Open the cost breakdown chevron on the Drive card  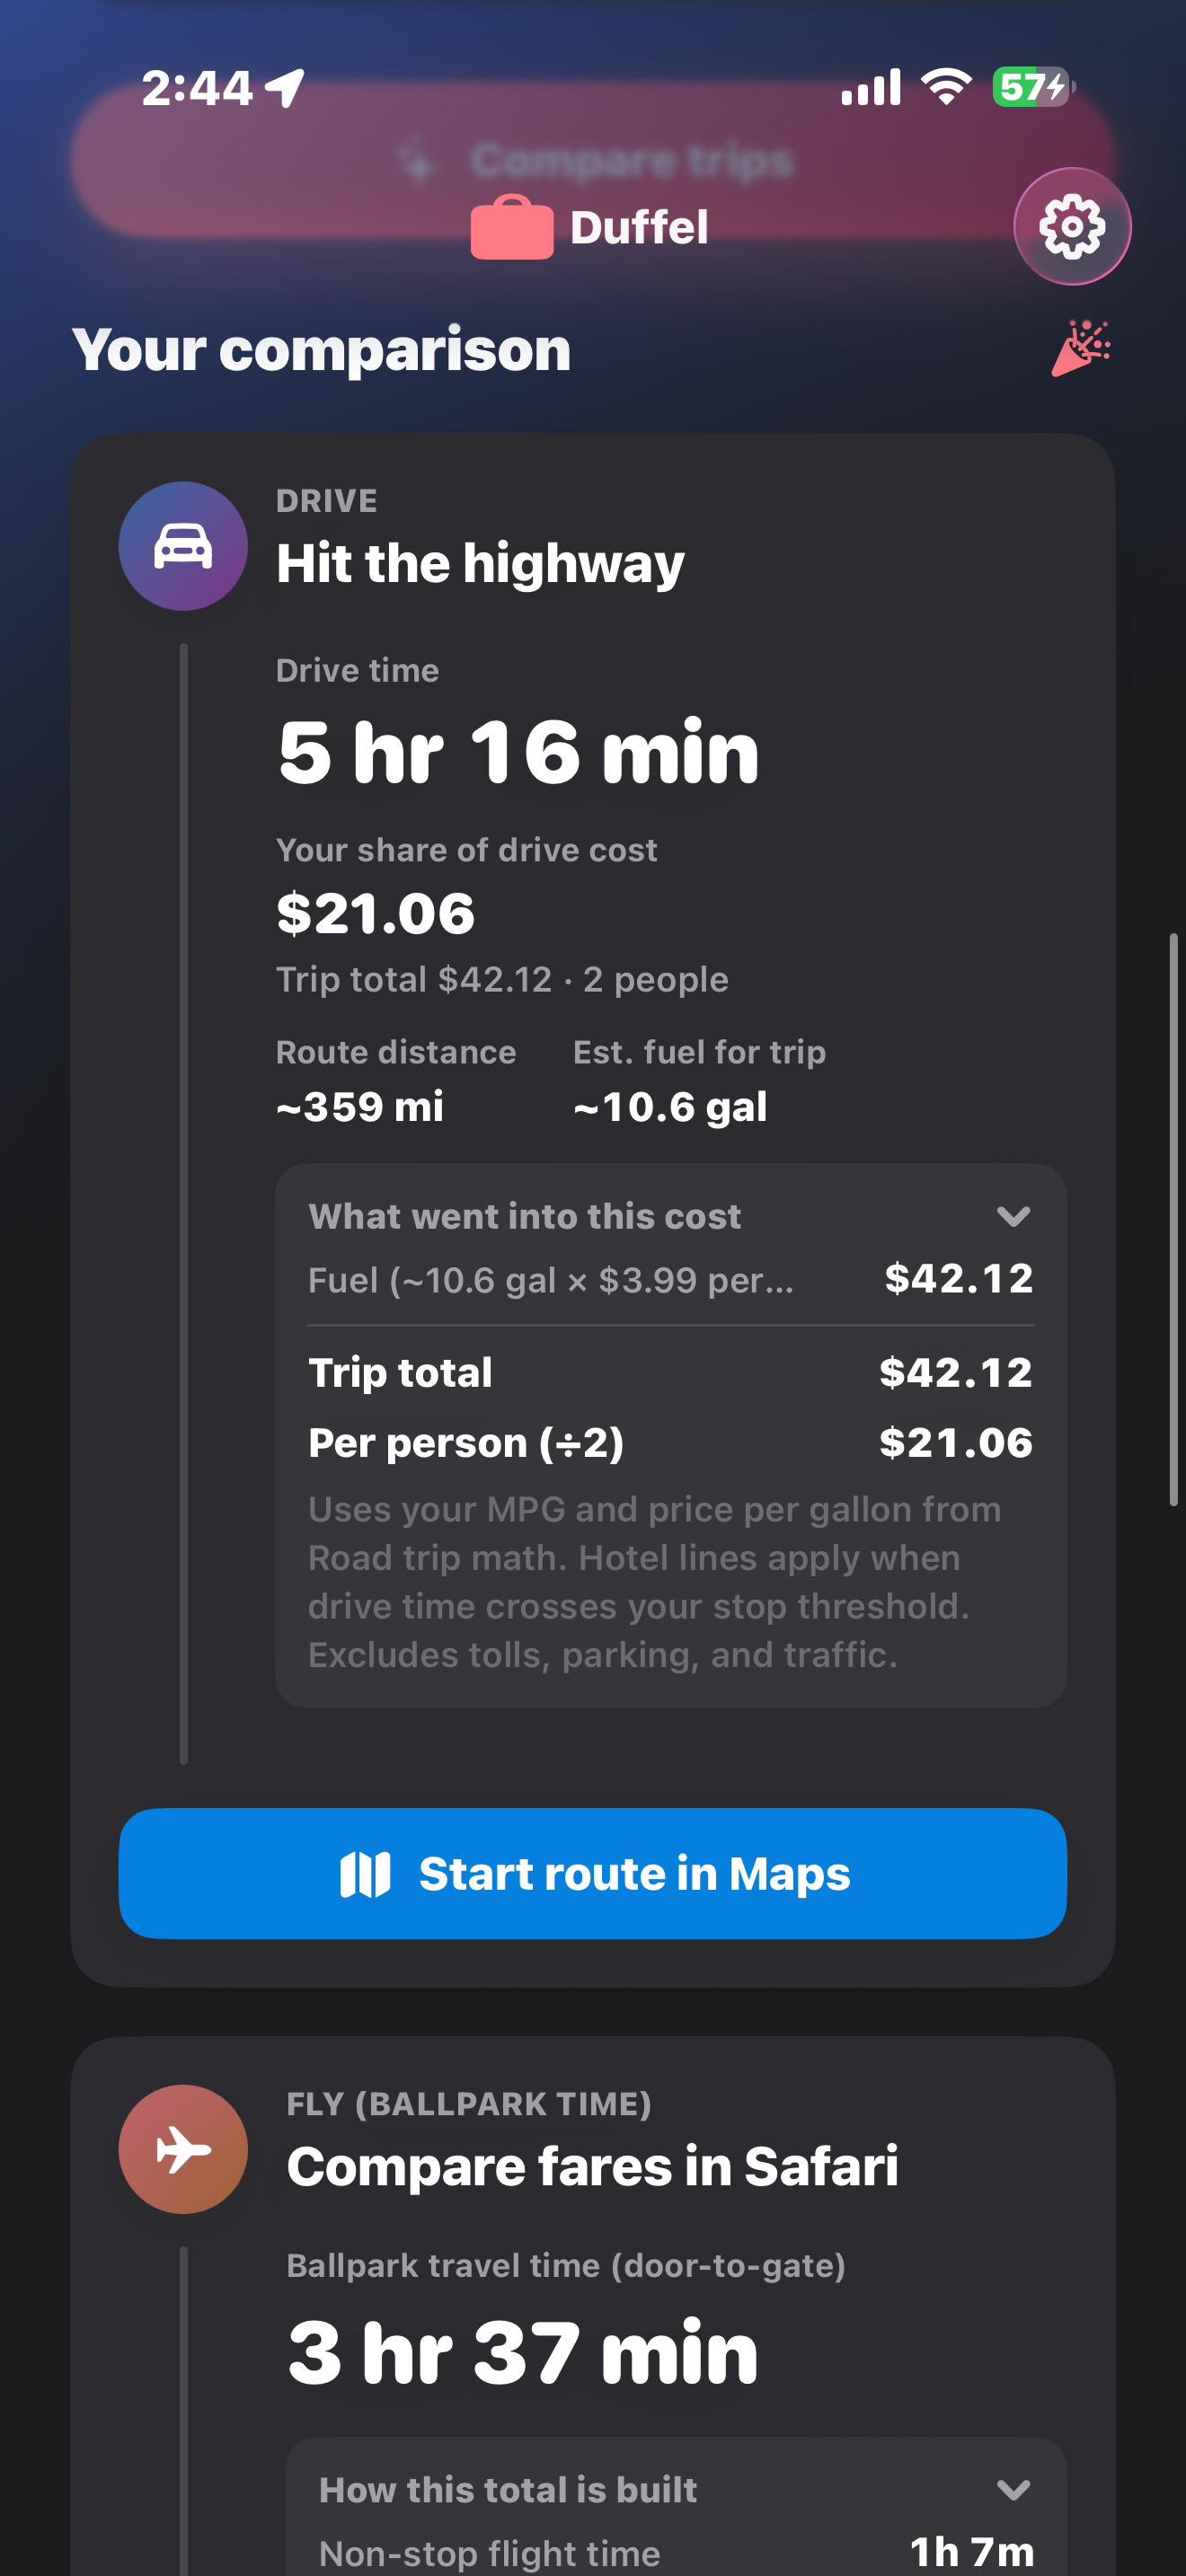(x=1015, y=1216)
